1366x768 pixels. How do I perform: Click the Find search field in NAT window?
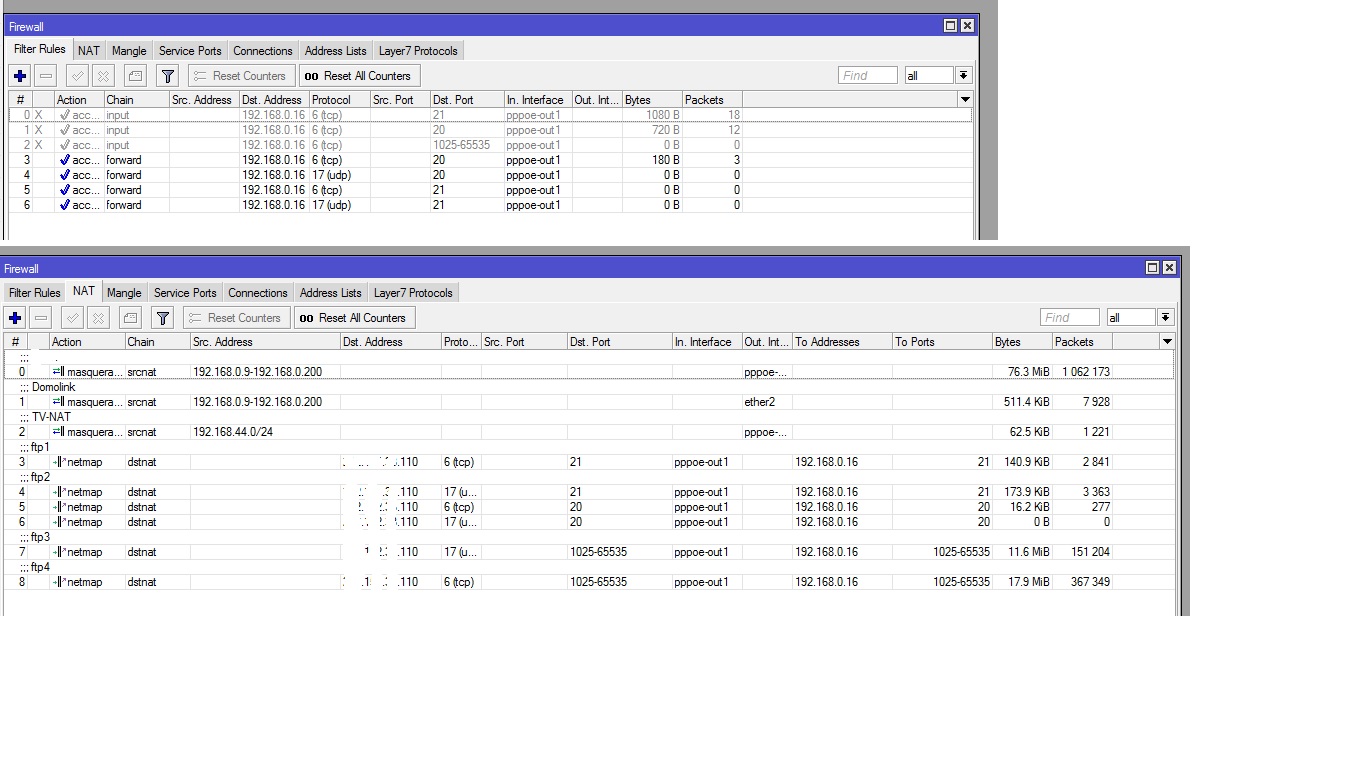[x=1069, y=318]
